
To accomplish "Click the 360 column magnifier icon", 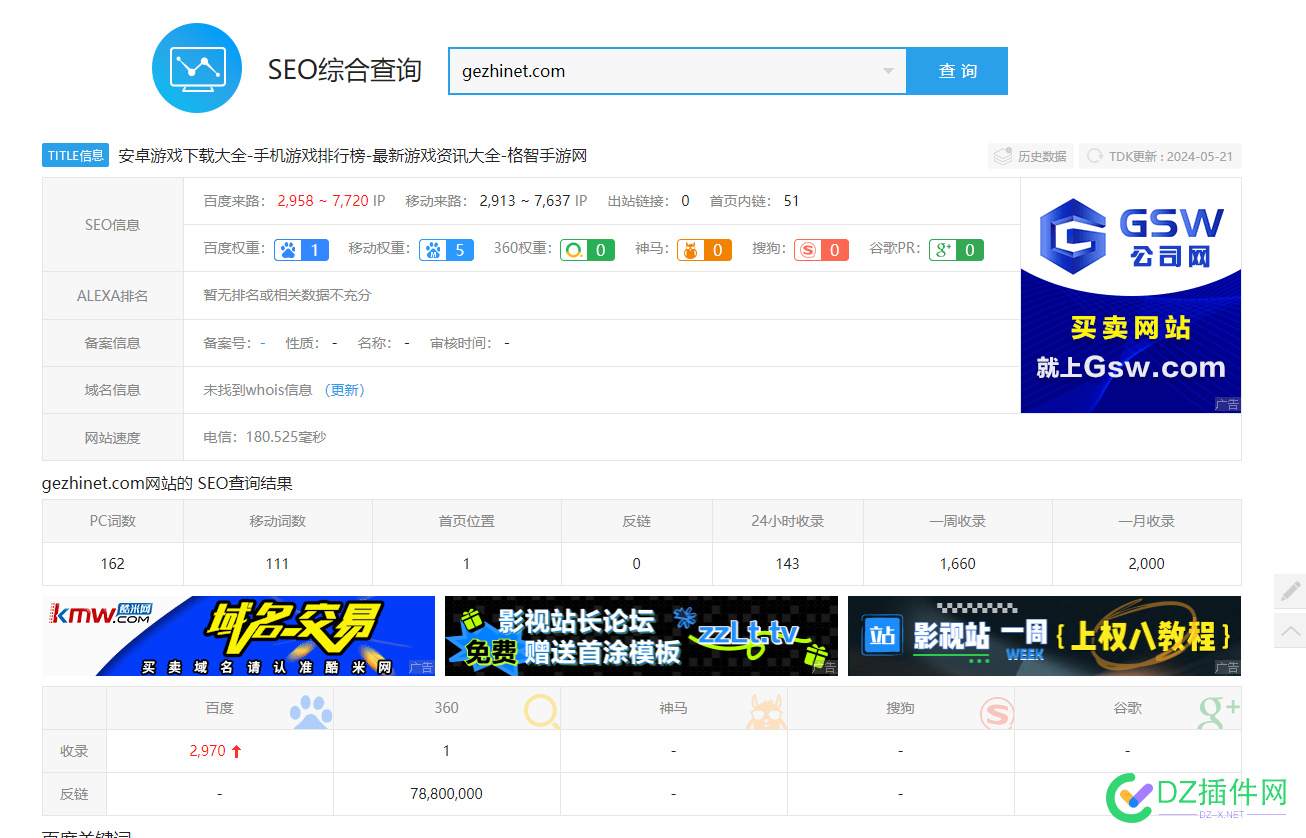I will [542, 711].
